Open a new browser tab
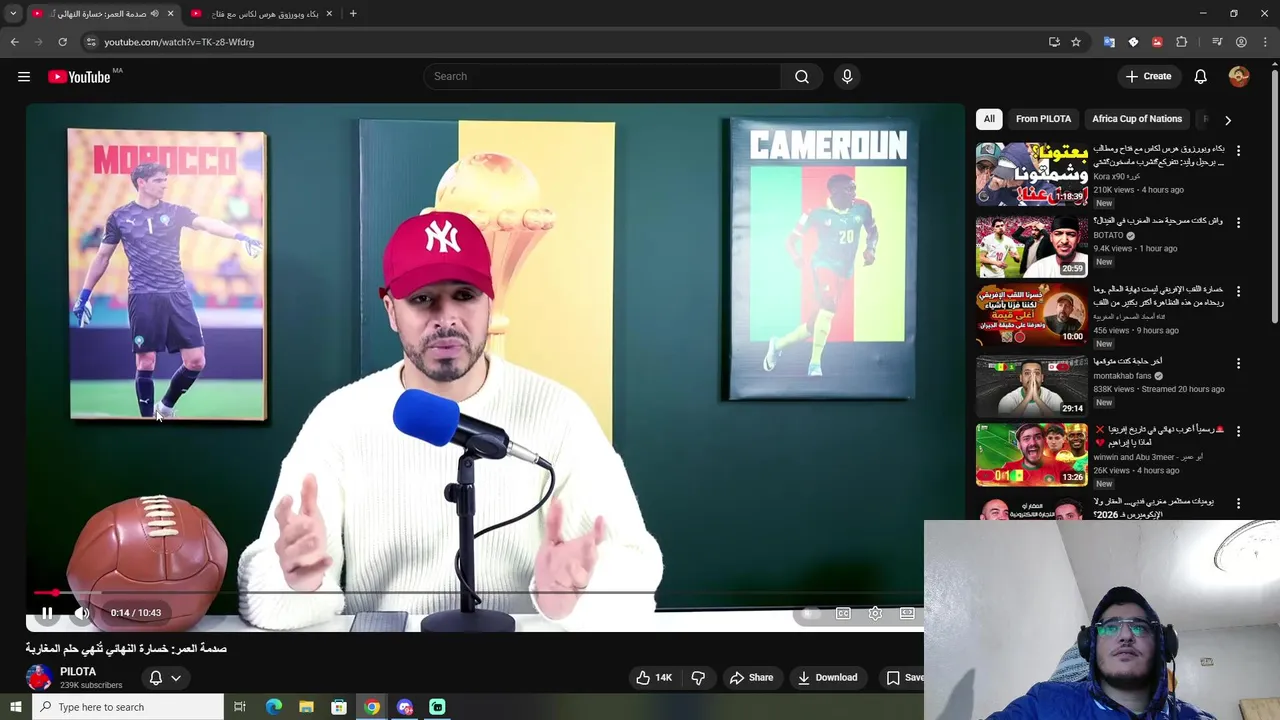Viewport: 1280px width, 720px height. (x=353, y=14)
